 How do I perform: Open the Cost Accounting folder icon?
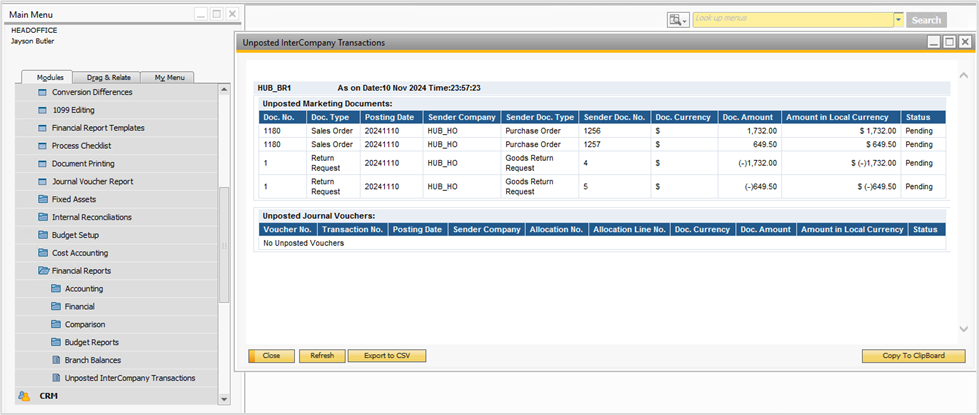point(43,253)
